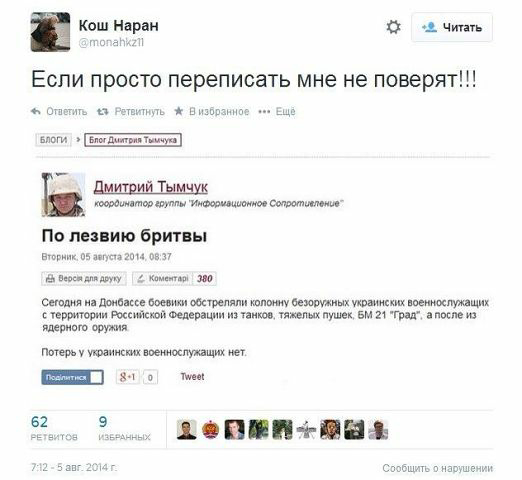The width and height of the screenshot is (522, 480).
Task: Open the 9 избранных count
Action: [x=124, y=429]
